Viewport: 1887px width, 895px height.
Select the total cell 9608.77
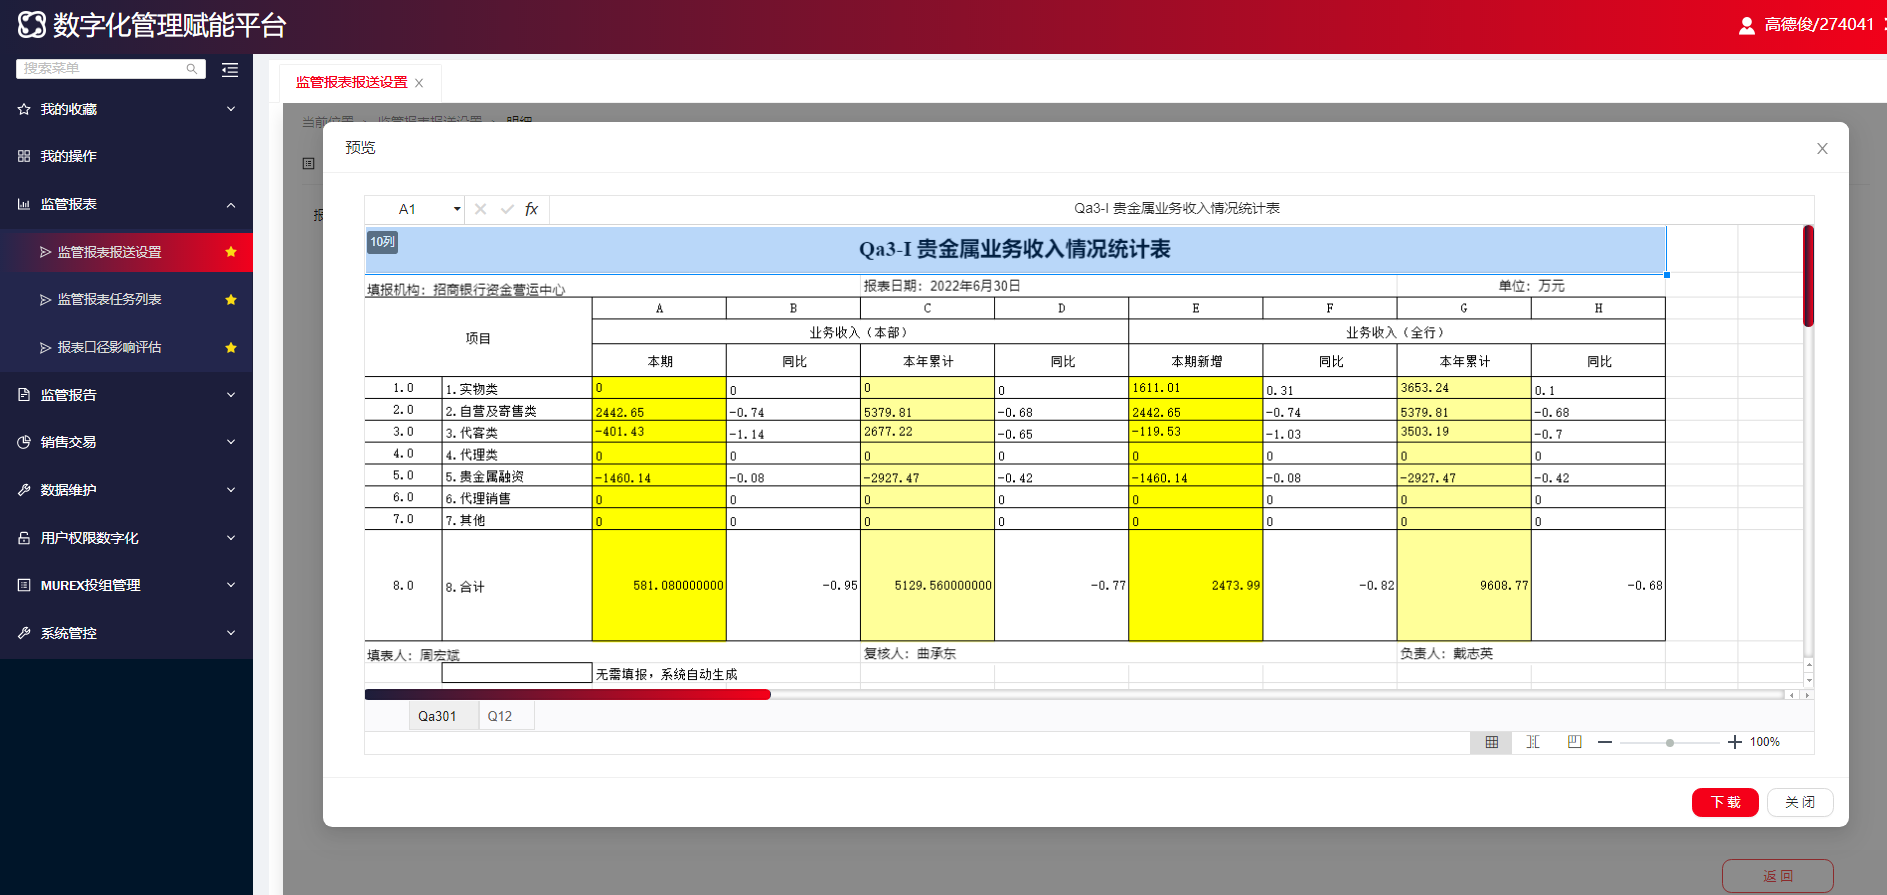click(x=1464, y=585)
